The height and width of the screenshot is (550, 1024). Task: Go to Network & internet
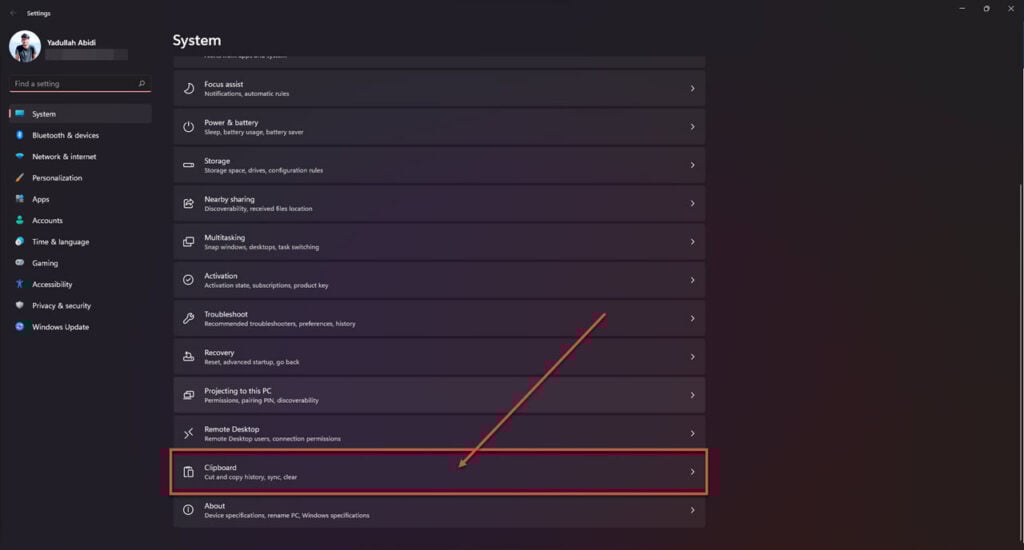[80, 157]
